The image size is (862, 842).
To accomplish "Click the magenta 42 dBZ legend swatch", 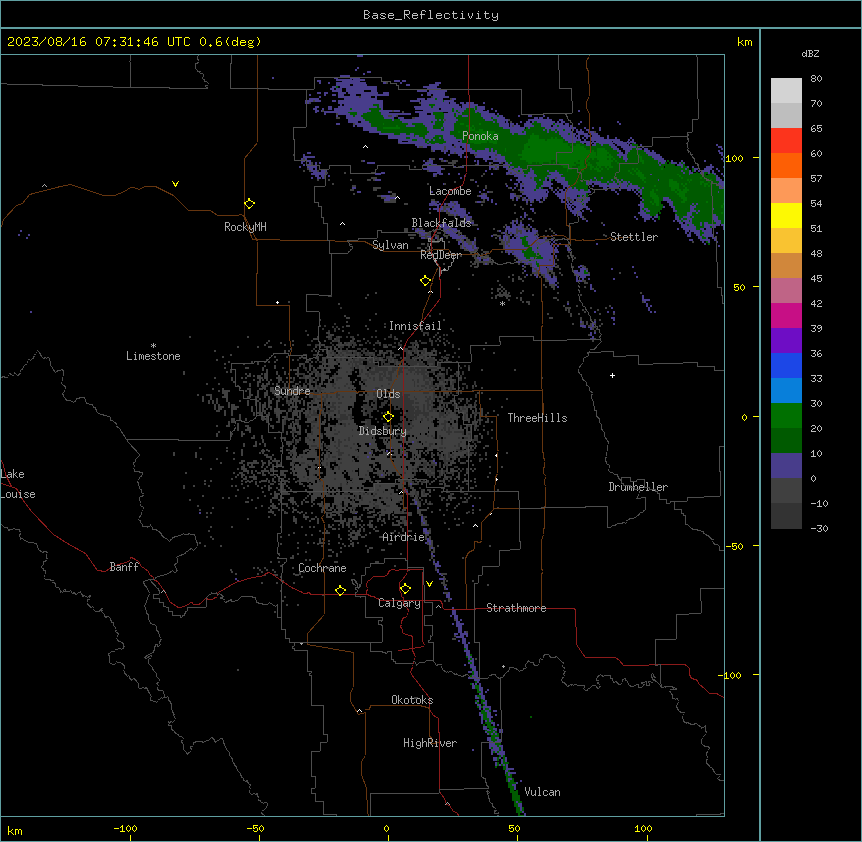I will tap(786, 315).
